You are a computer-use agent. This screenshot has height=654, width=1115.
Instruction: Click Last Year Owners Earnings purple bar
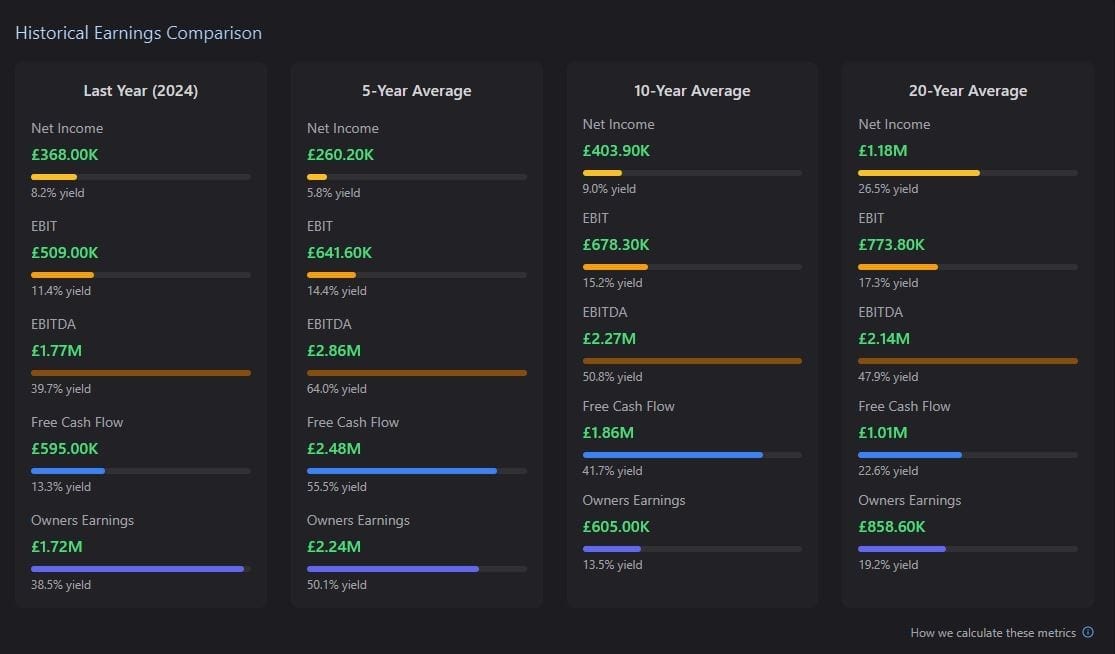pyautogui.click(x=141, y=569)
